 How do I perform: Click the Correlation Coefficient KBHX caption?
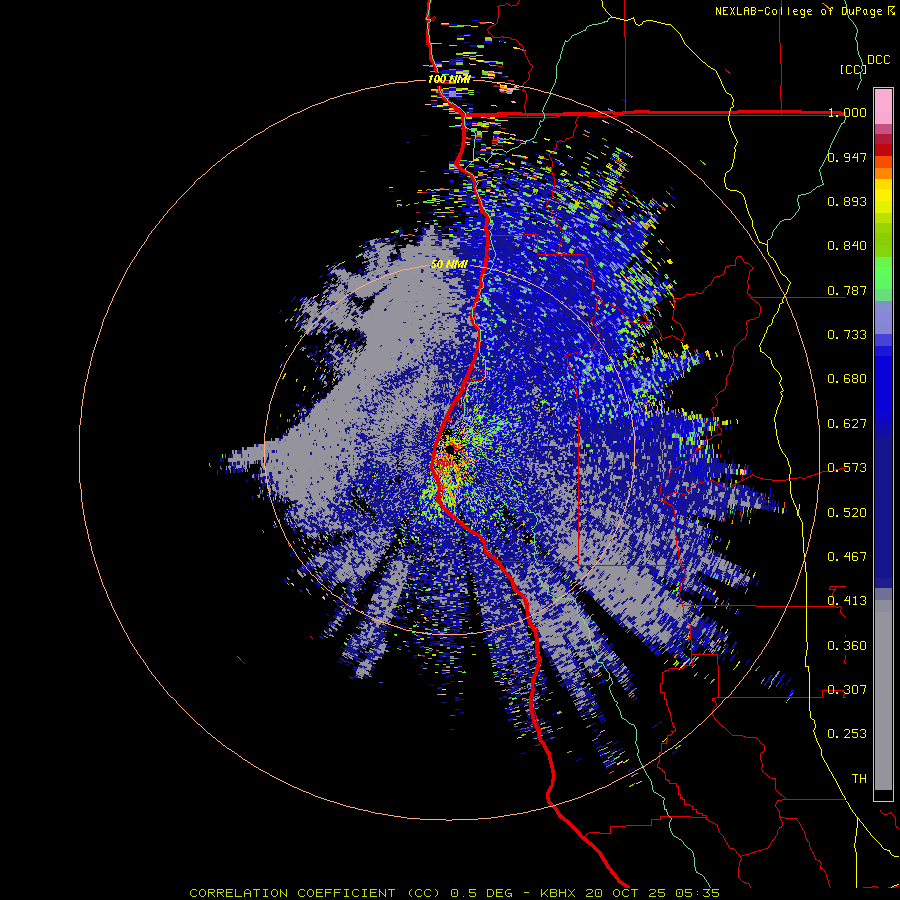(454, 893)
